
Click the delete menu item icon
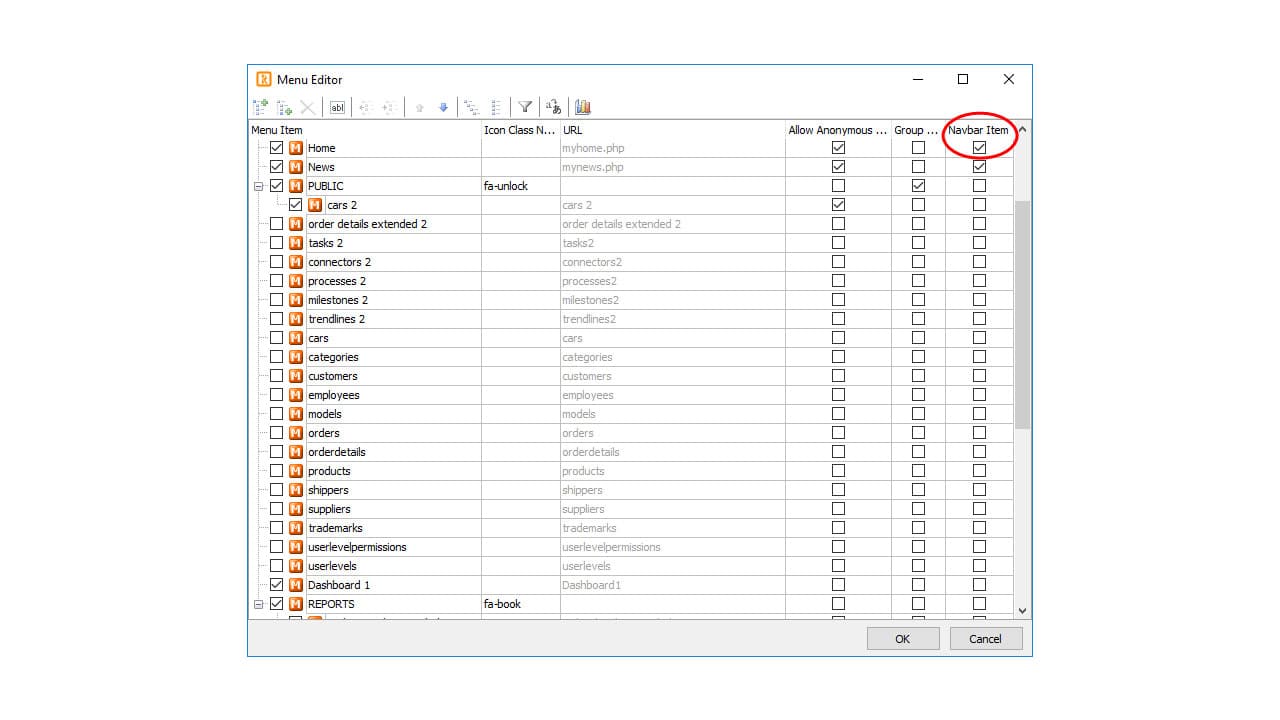[308, 107]
